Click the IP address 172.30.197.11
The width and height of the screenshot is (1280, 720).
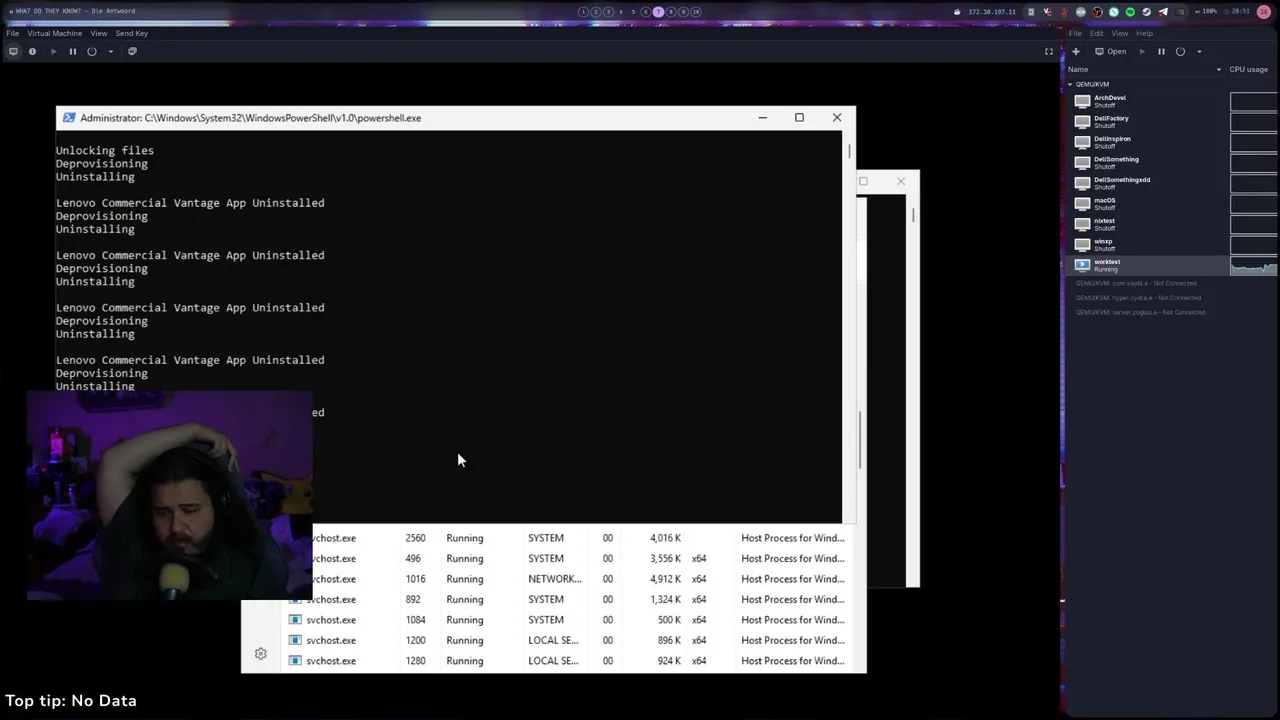pyautogui.click(x=992, y=12)
